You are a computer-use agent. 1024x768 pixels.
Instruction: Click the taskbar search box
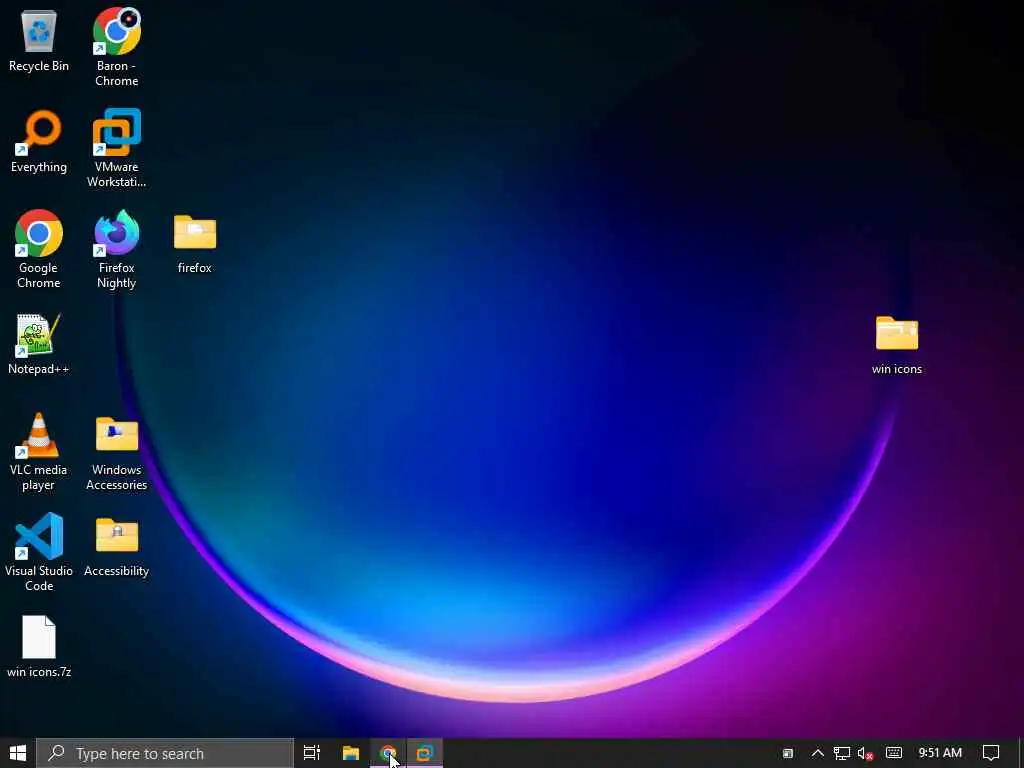tap(165, 753)
